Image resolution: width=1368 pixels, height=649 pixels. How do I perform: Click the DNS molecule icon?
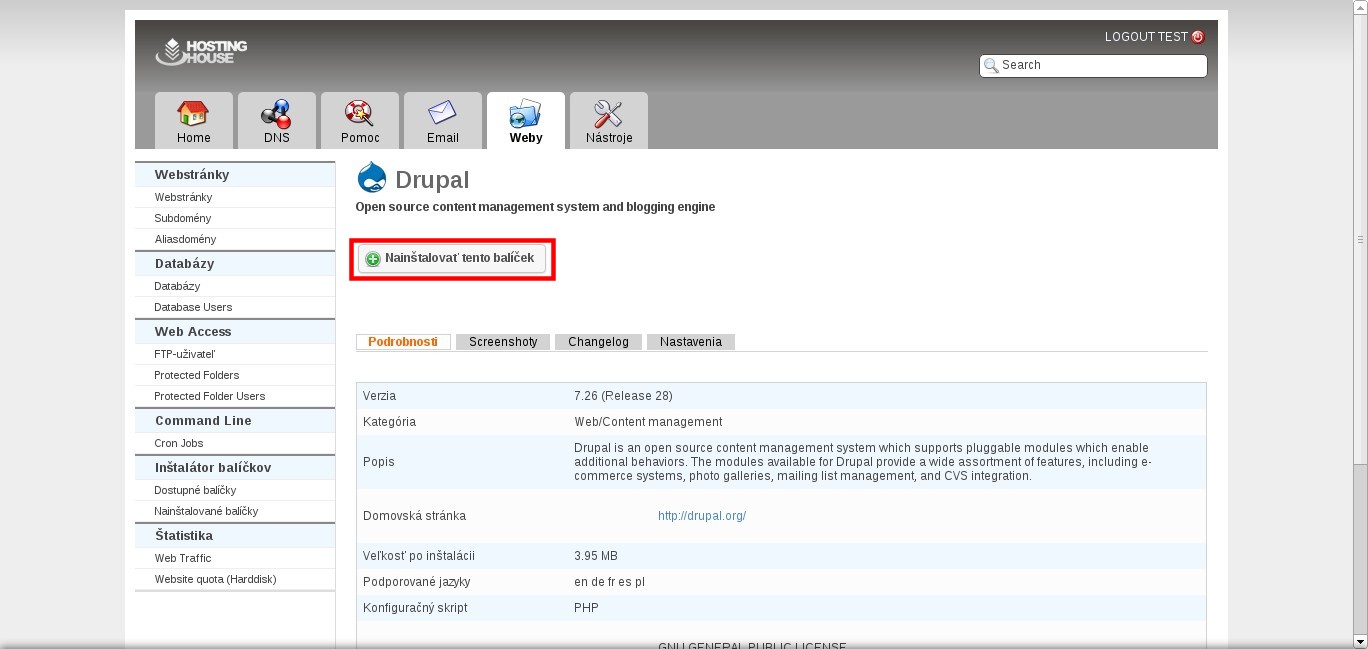tap(276, 113)
